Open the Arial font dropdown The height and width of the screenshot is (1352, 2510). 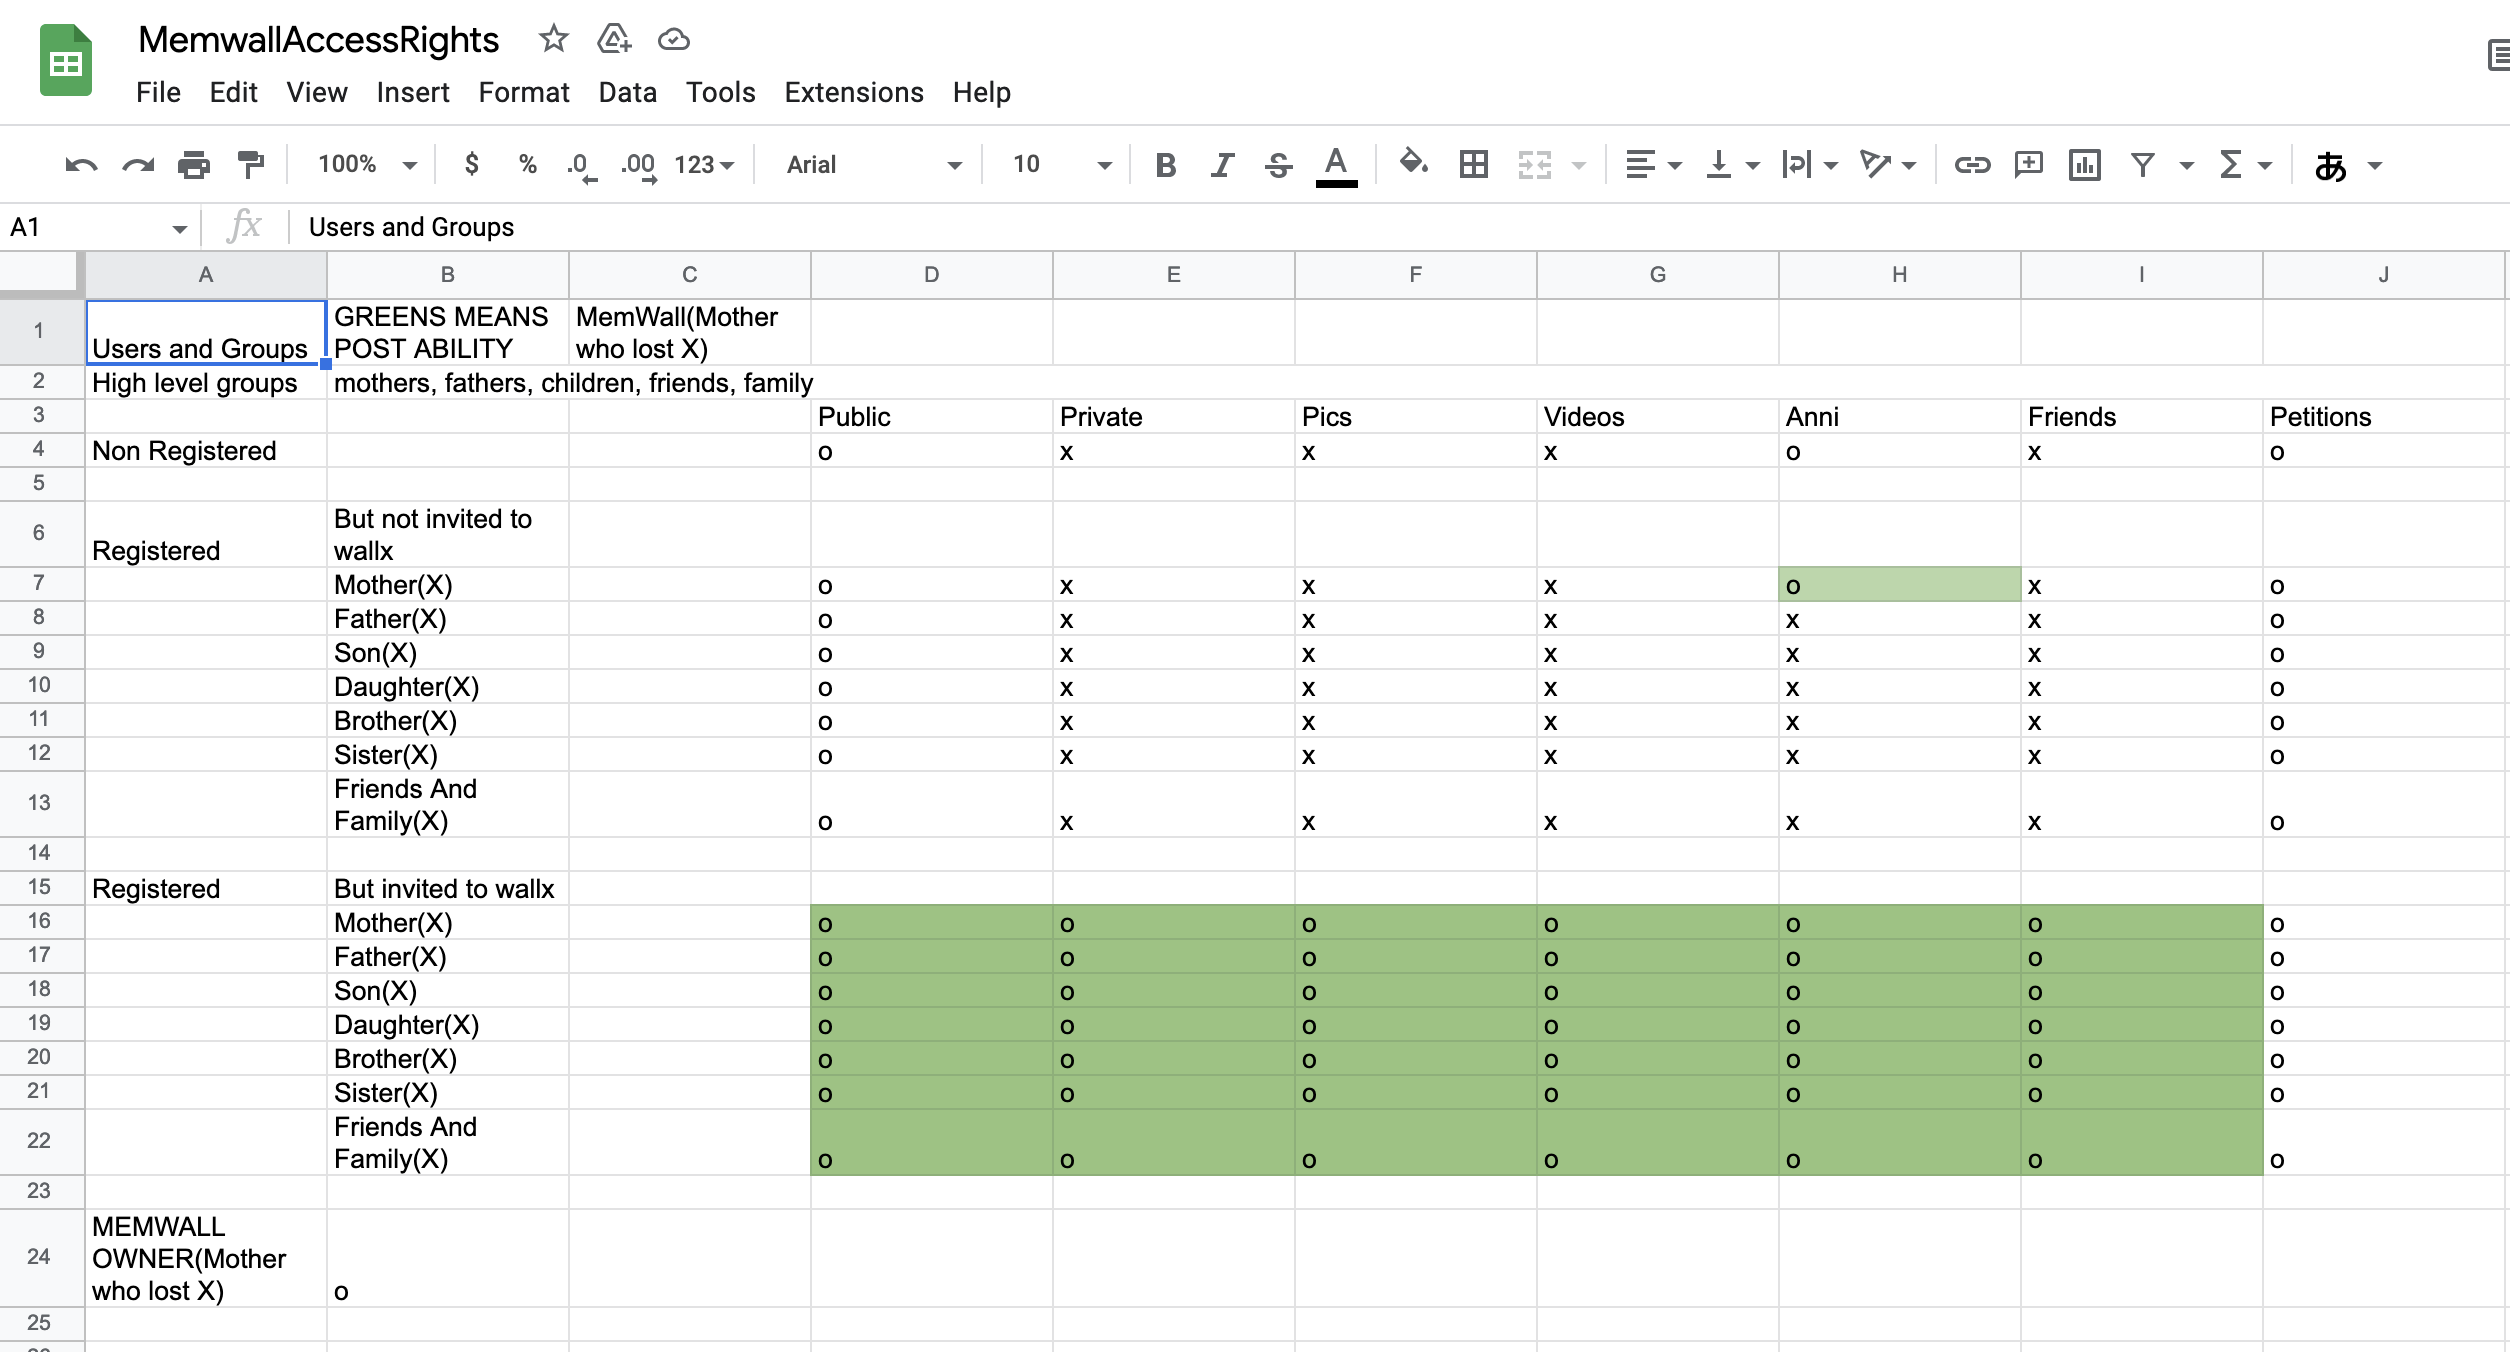coord(873,165)
